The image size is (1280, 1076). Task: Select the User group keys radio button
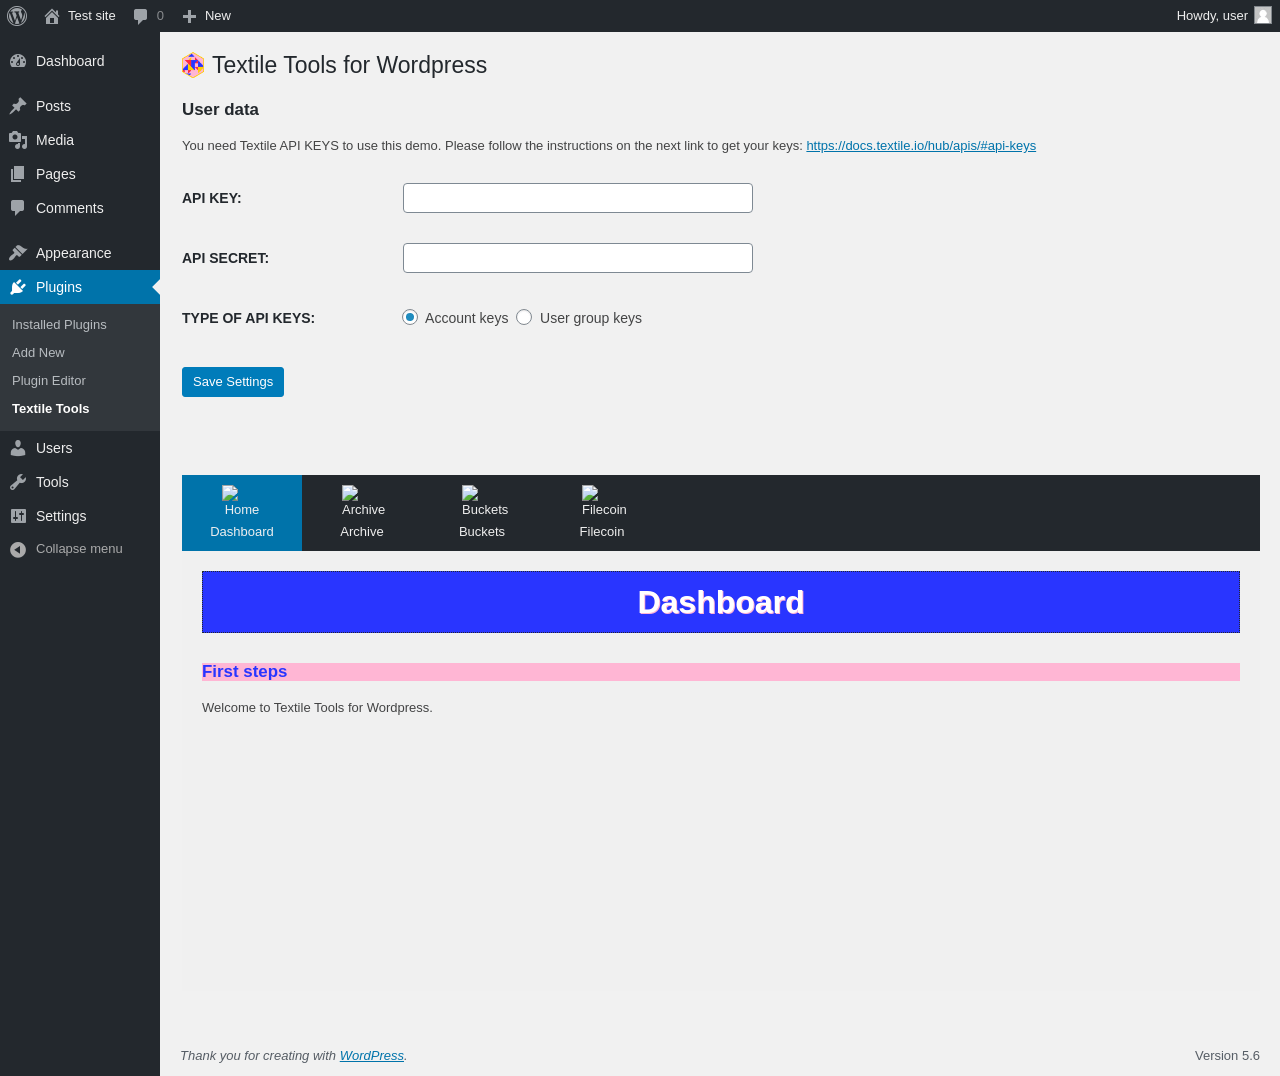524,317
